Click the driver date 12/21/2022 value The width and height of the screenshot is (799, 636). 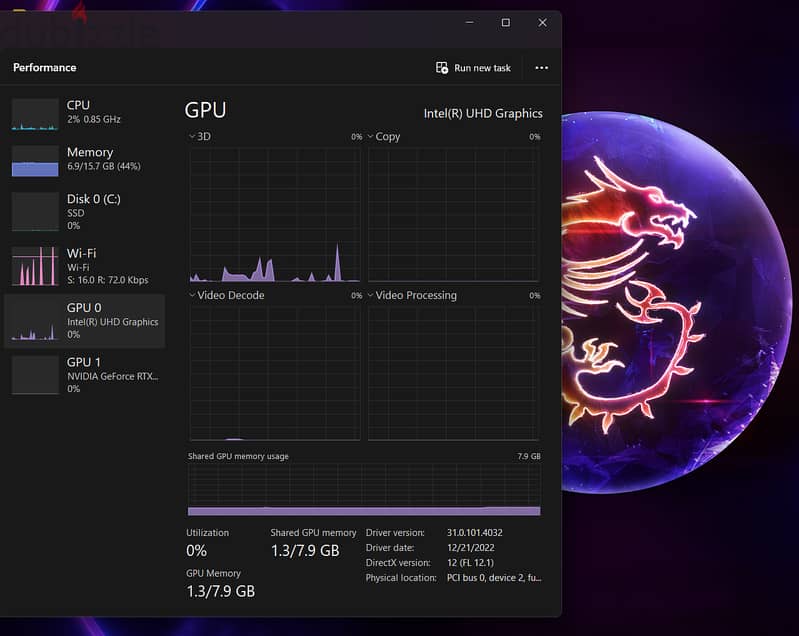pos(470,548)
